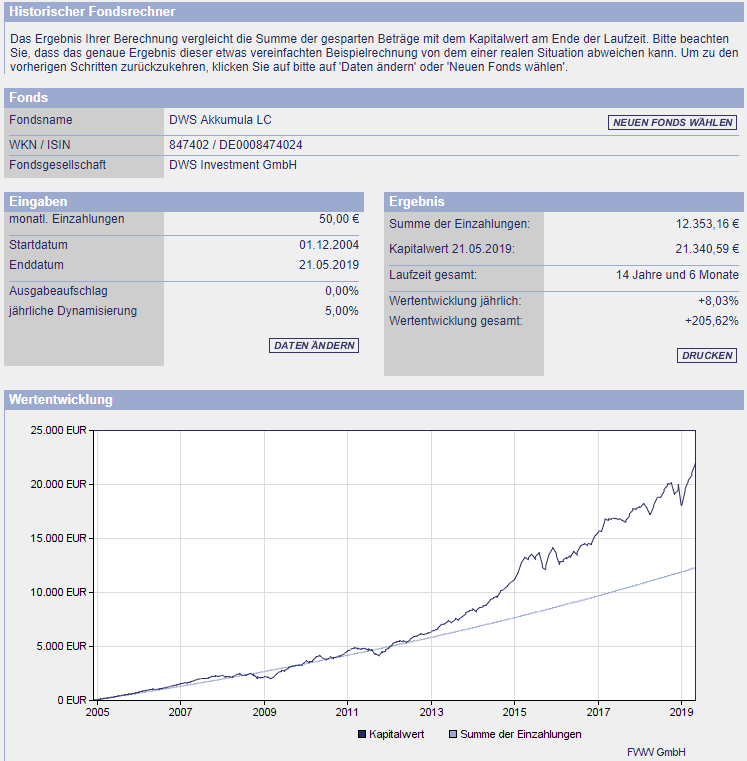
Task: Click the FWW GmbH credit text
Action: point(656,752)
